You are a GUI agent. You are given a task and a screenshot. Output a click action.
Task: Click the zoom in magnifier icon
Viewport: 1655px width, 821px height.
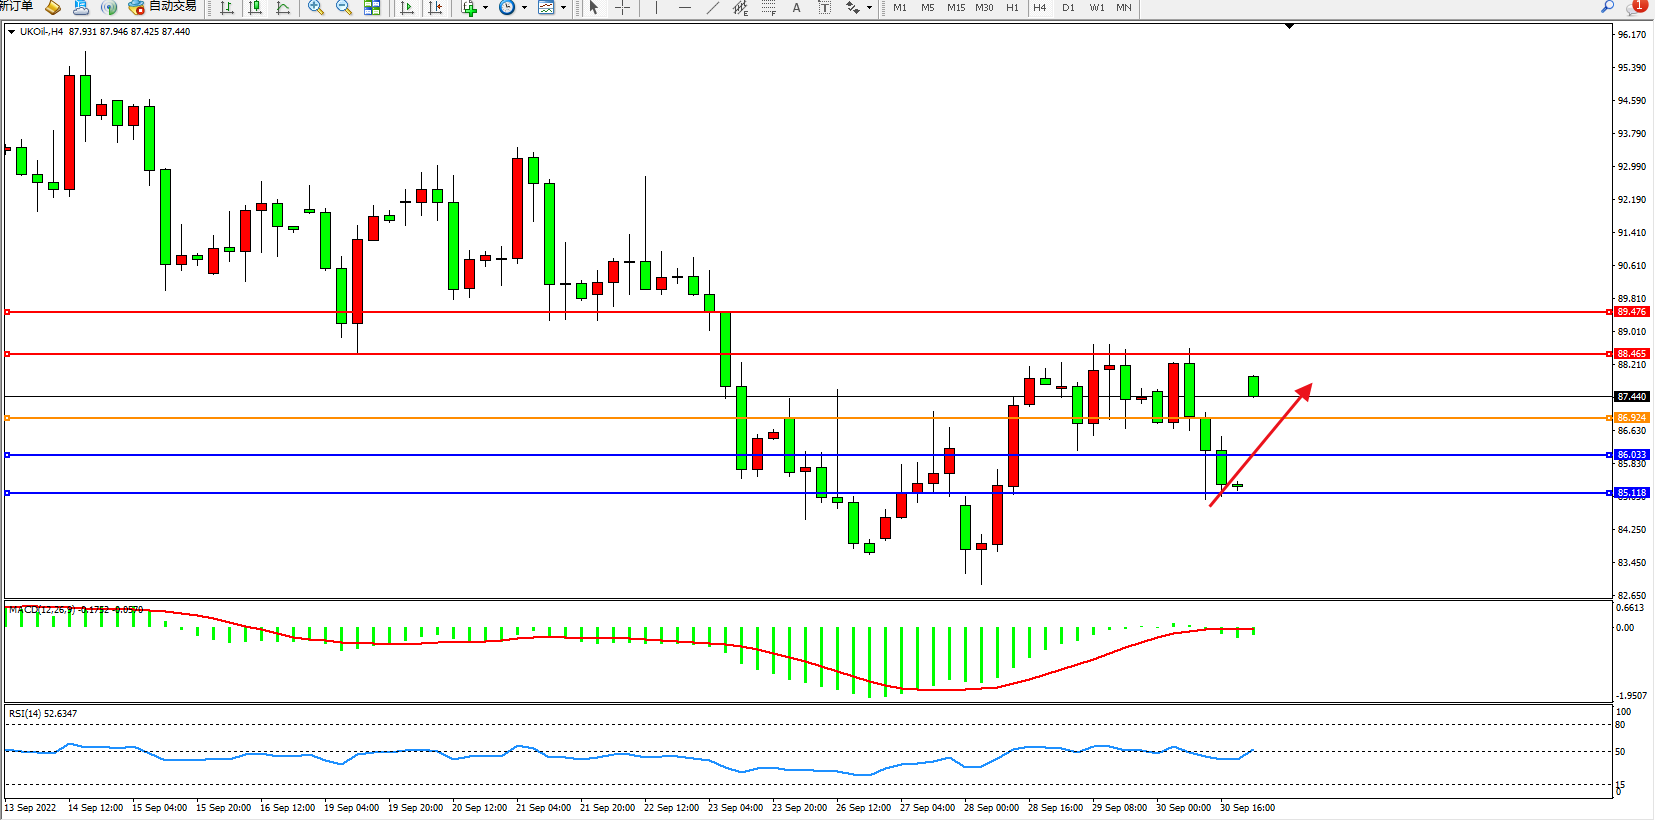pyautogui.click(x=316, y=8)
